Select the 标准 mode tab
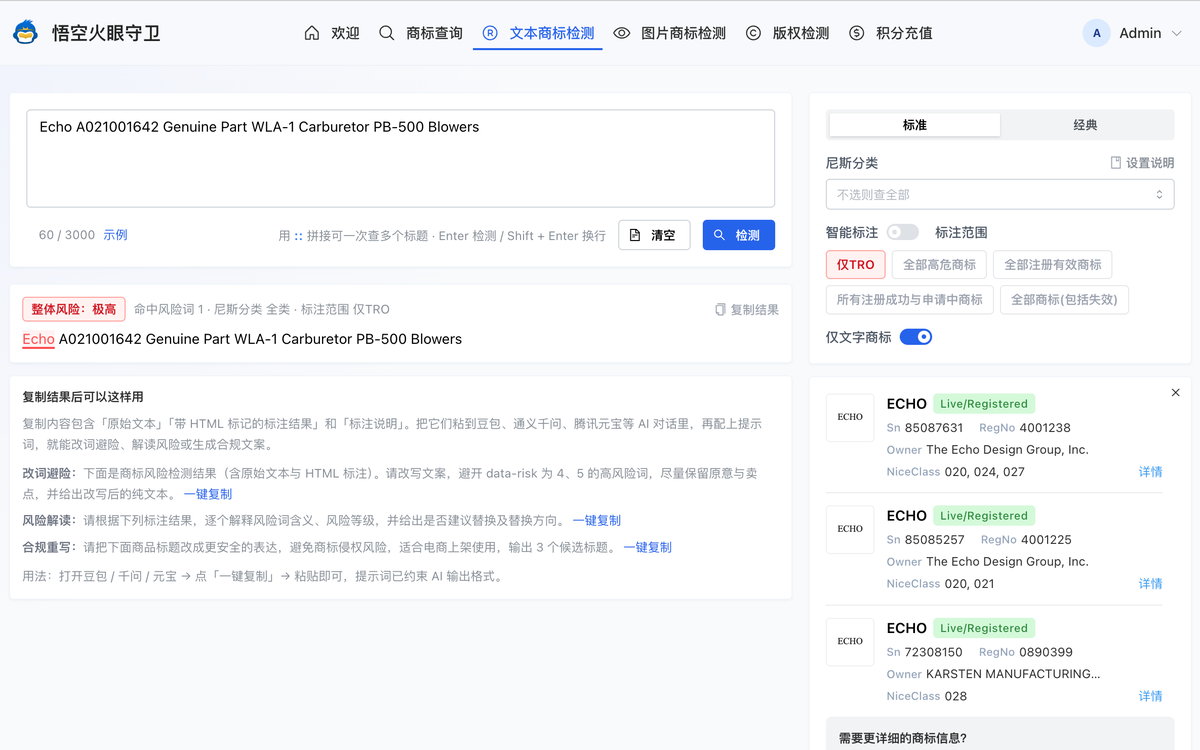 point(914,125)
